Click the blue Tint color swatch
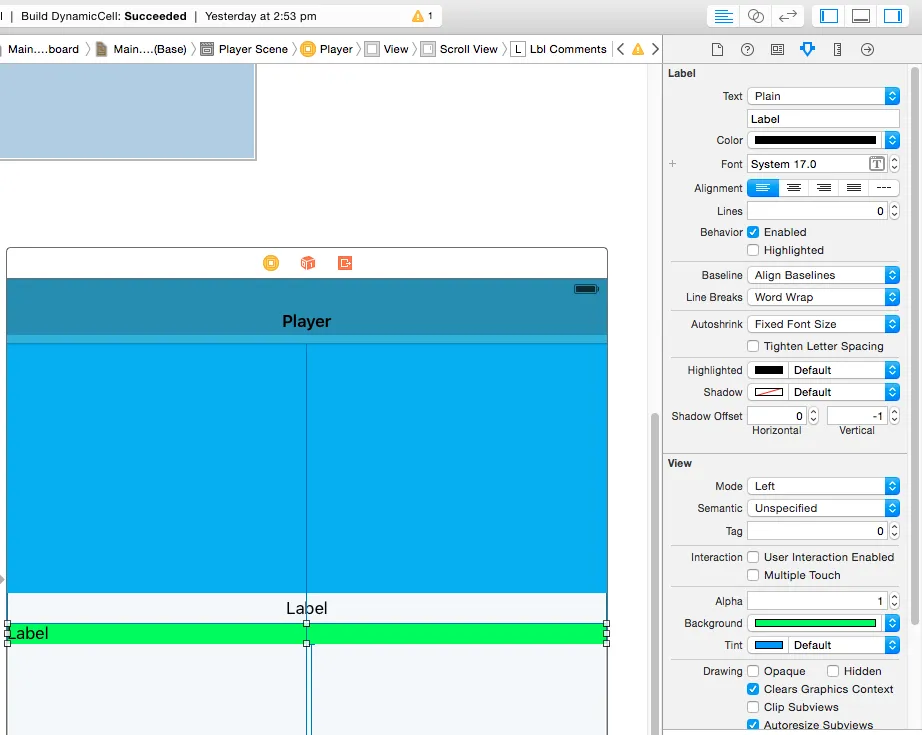Screen dimensions: 922x735 point(769,645)
